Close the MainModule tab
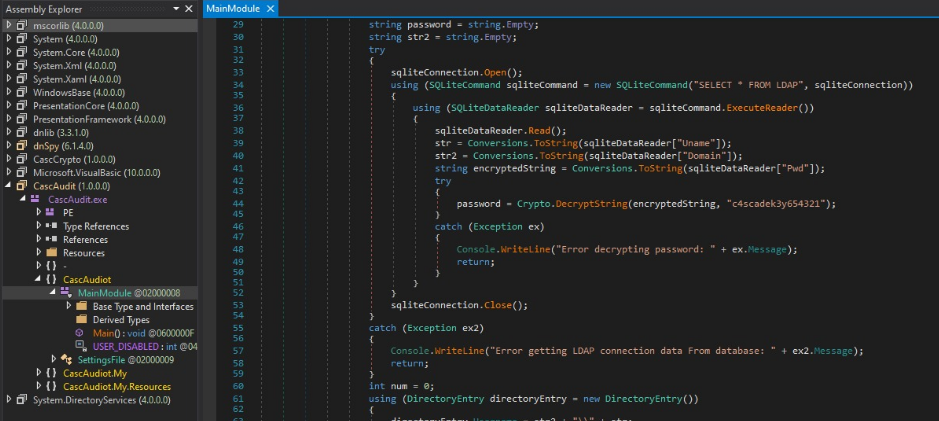Image resolution: width=939 pixels, height=421 pixels. pyautogui.click(x=271, y=8)
